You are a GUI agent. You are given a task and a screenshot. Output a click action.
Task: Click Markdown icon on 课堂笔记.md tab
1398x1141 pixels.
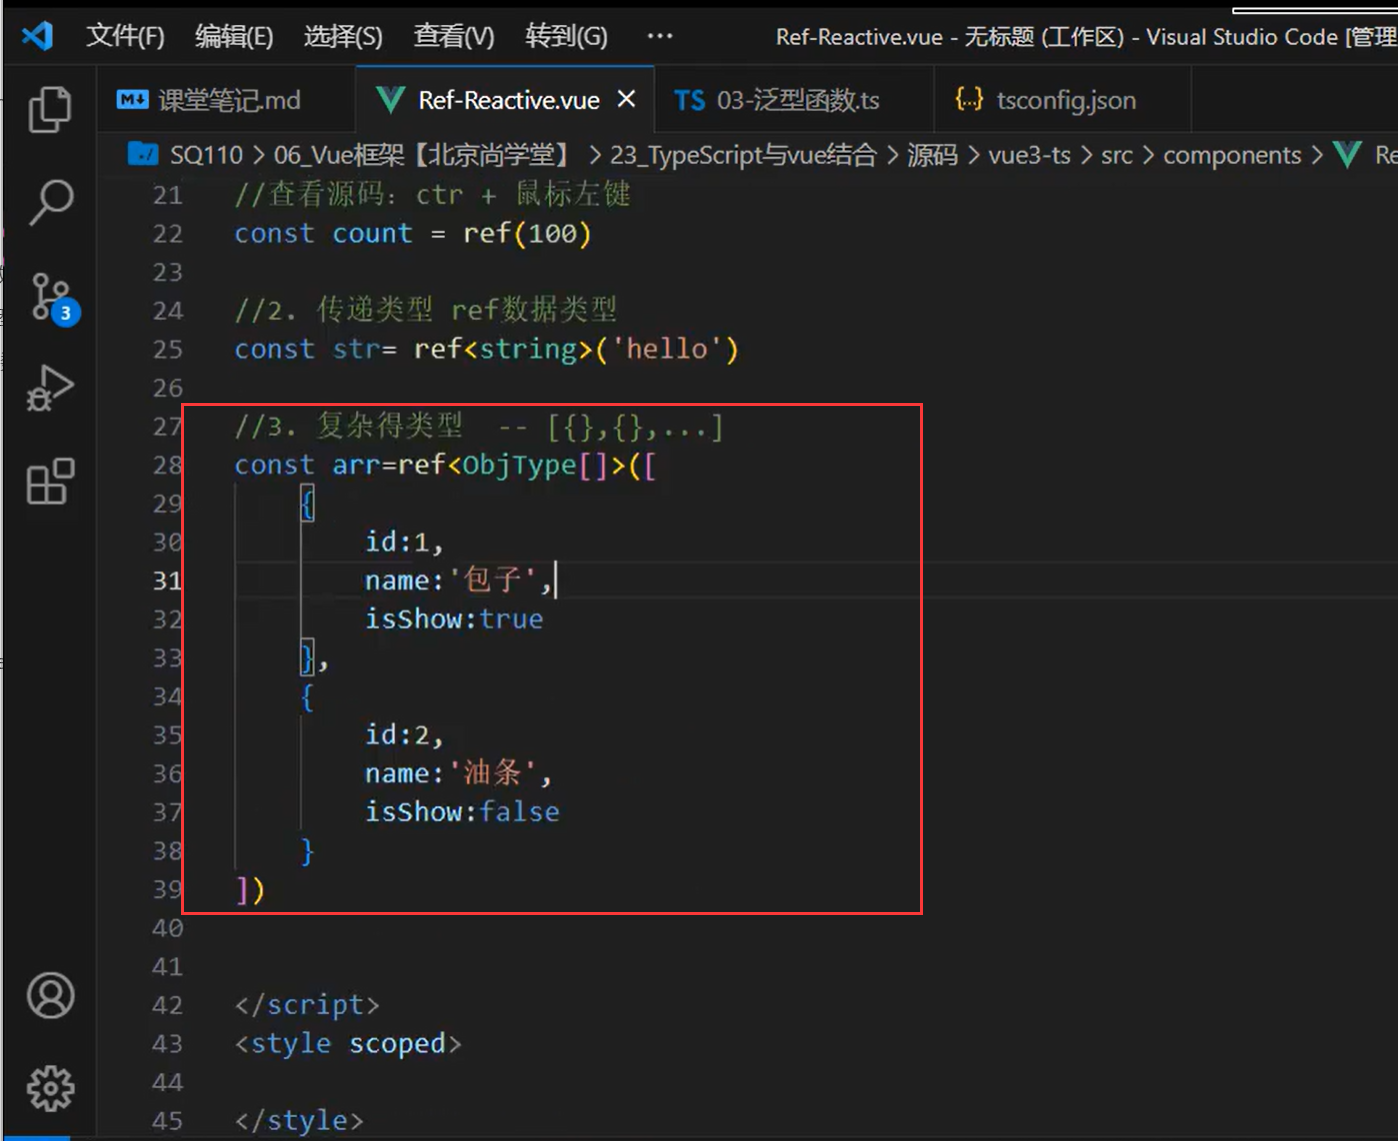pos(132,99)
